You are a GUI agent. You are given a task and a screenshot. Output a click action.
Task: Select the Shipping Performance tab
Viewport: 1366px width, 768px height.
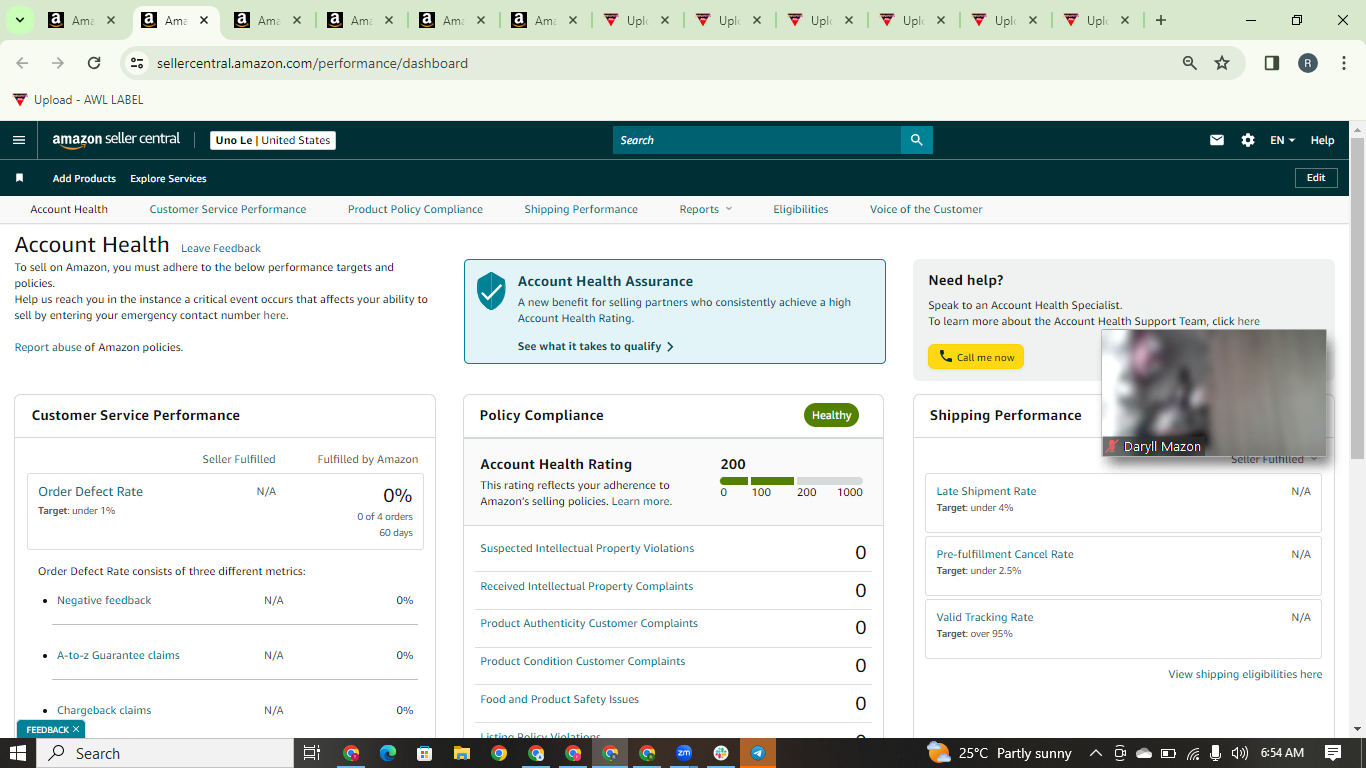click(581, 209)
